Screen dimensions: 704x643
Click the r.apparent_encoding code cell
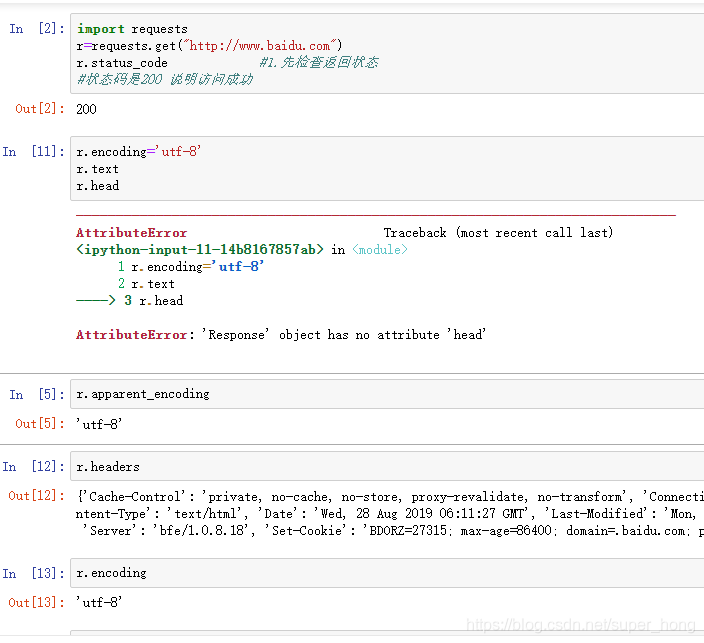pos(387,394)
